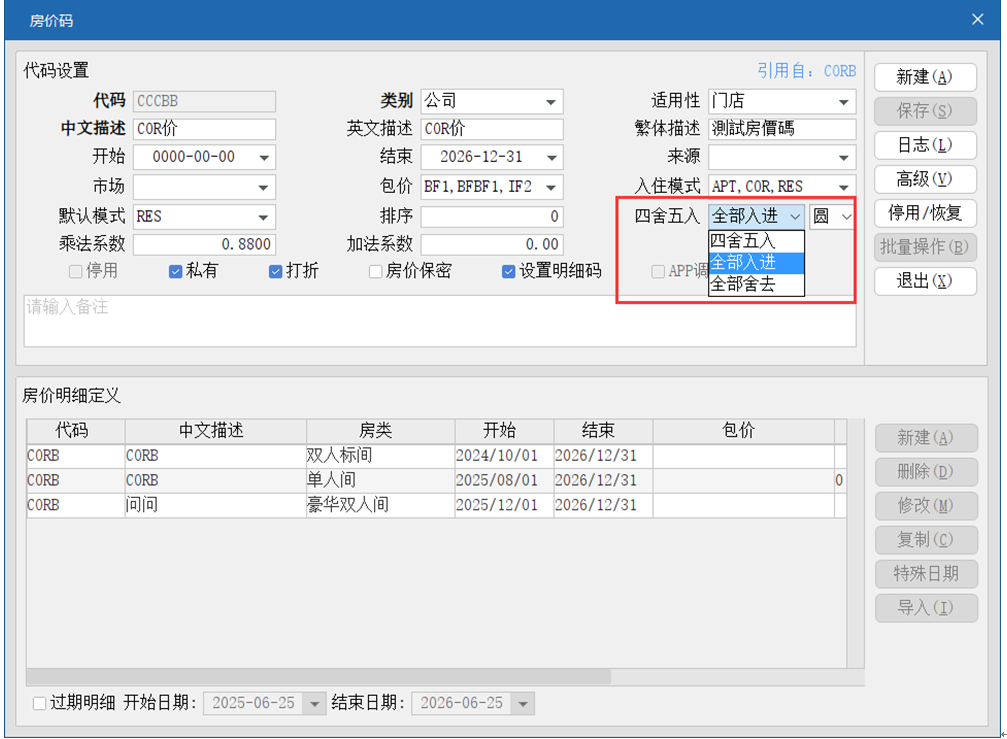Click the 2025/08/01 start date cell
Viewport: 1007px width, 739px height.
pyautogui.click(x=504, y=480)
